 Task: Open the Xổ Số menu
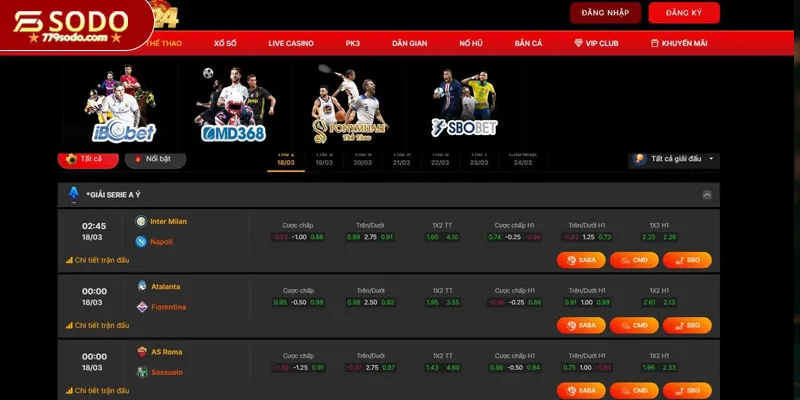point(225,43)
